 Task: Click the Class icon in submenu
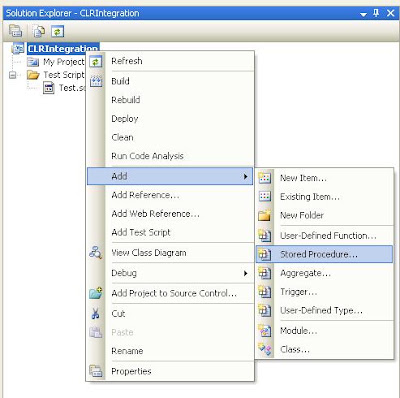click(x=265, y=349)
